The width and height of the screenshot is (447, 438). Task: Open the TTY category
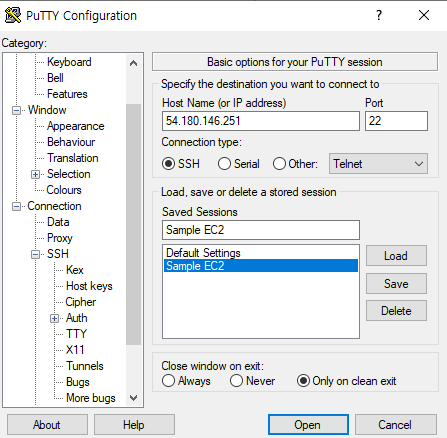76,334
